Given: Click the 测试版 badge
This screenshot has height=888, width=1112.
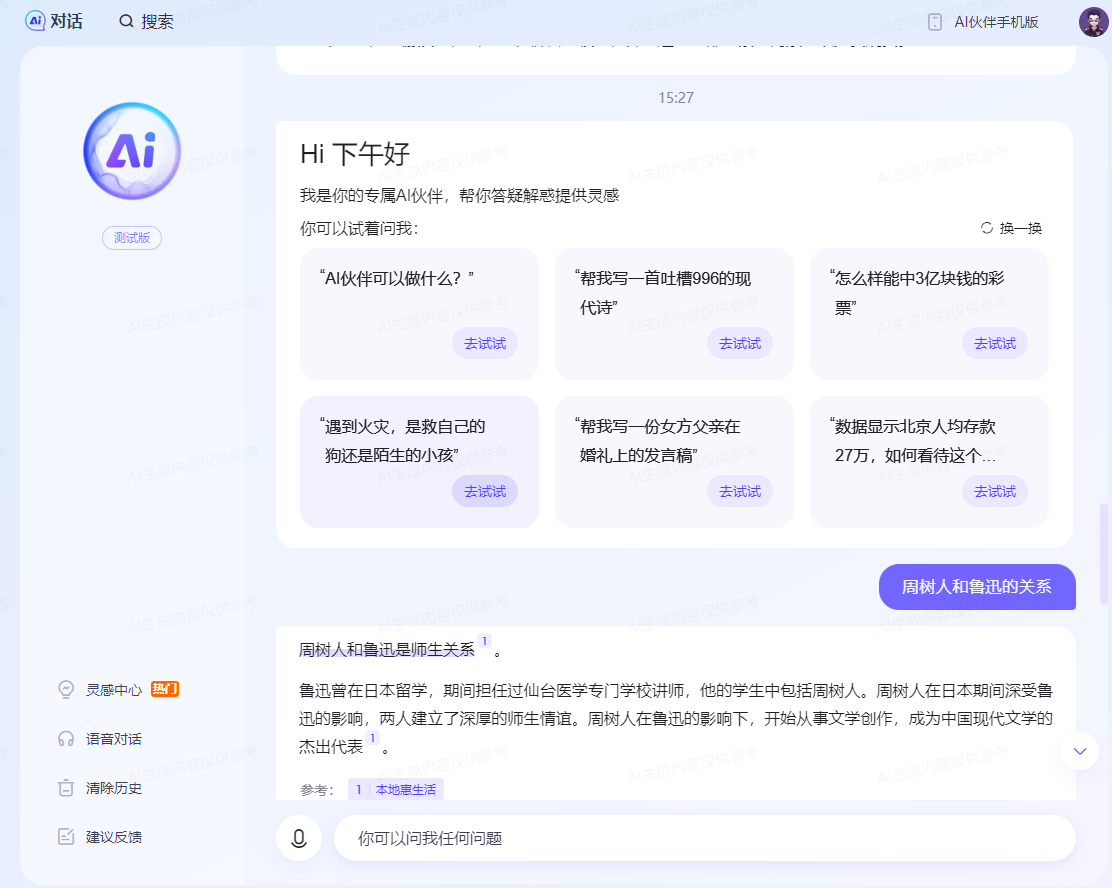Looking at the screenshot, I should tap(132, 238).
